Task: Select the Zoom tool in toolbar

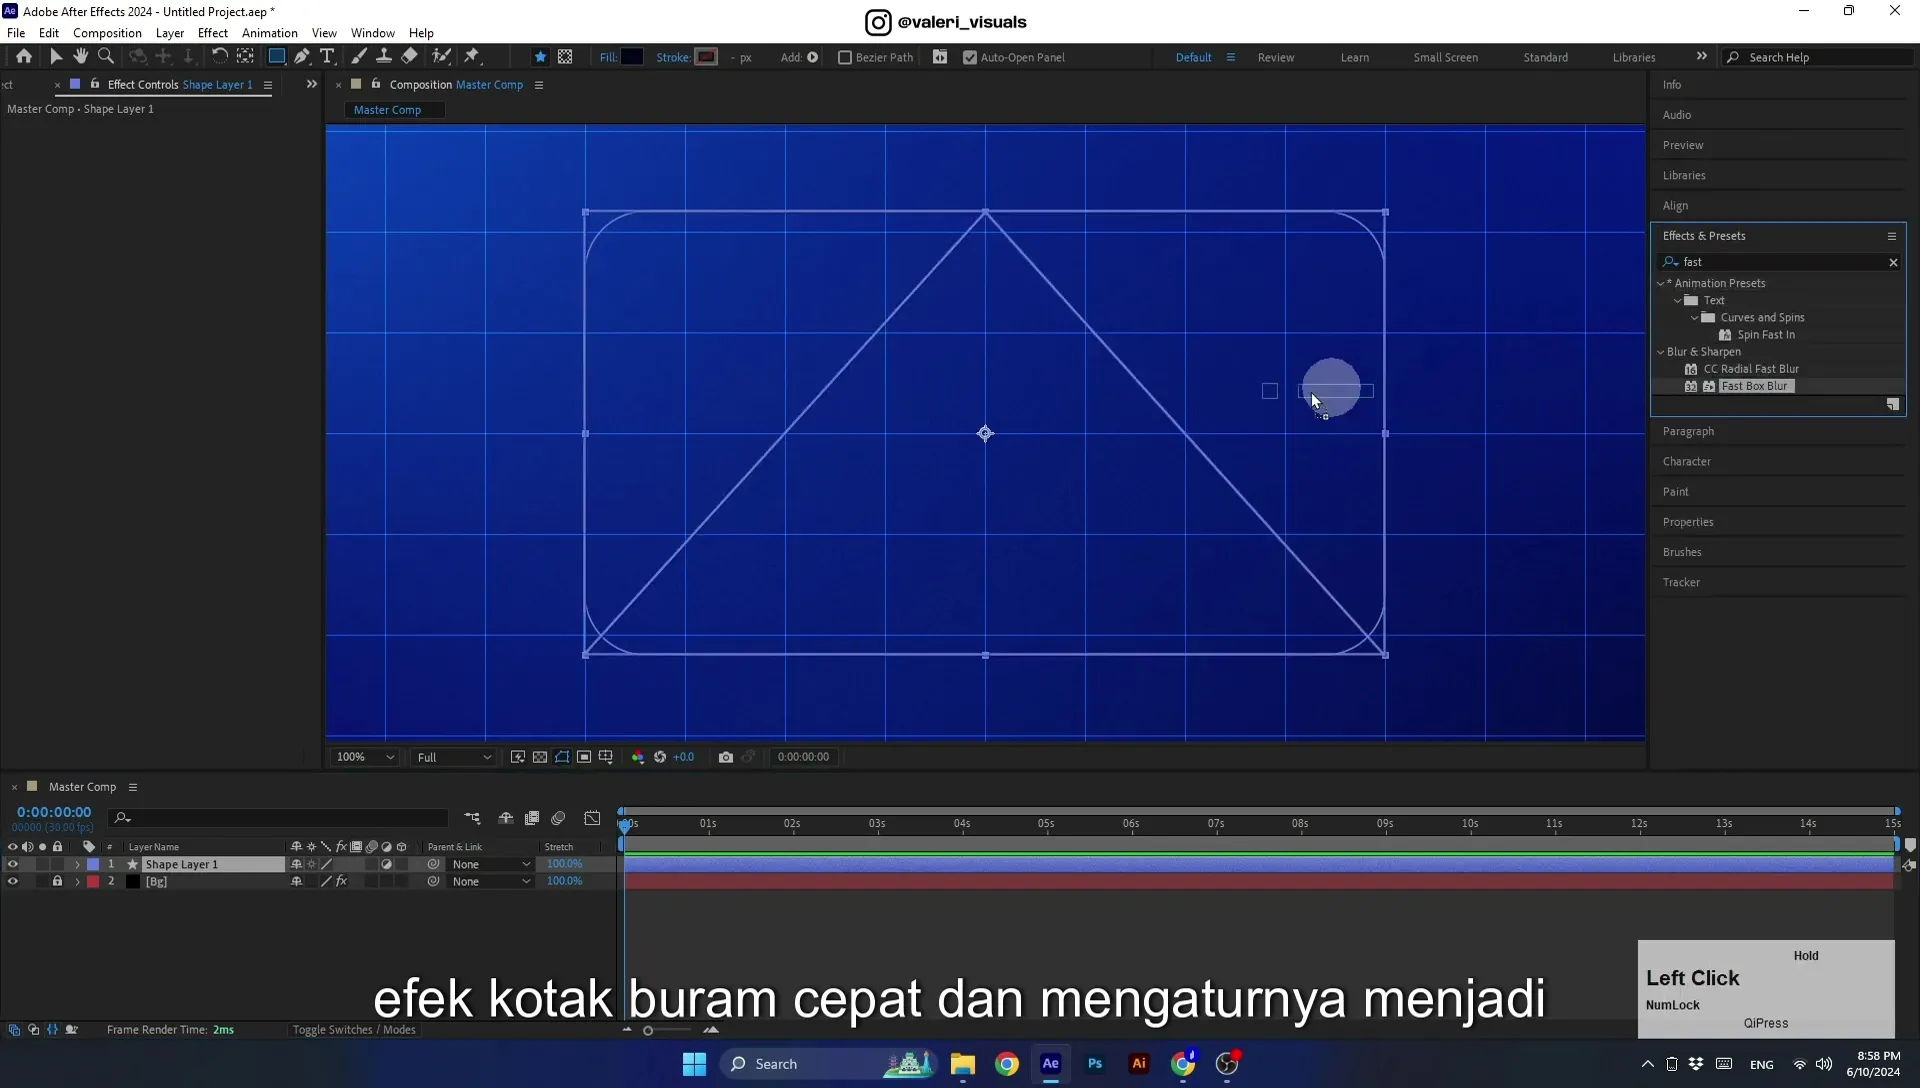Action: coord(106,57)
